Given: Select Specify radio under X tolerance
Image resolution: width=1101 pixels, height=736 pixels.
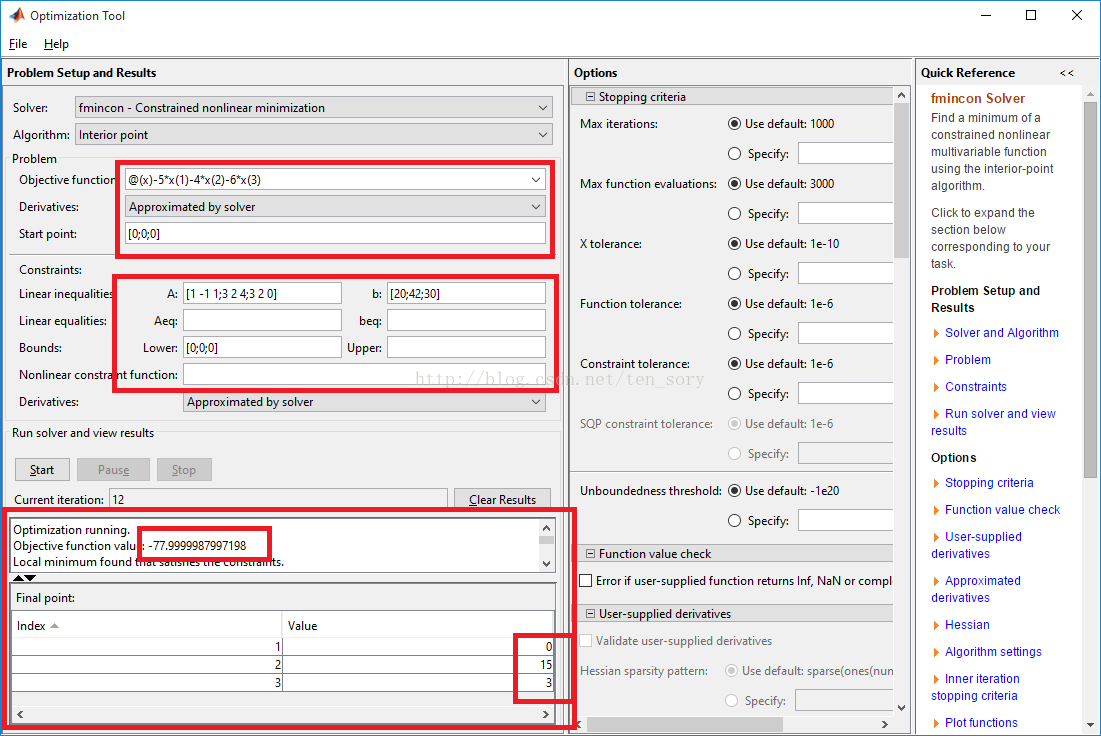Looking at the screenshot, I should [x=734, y=274].
